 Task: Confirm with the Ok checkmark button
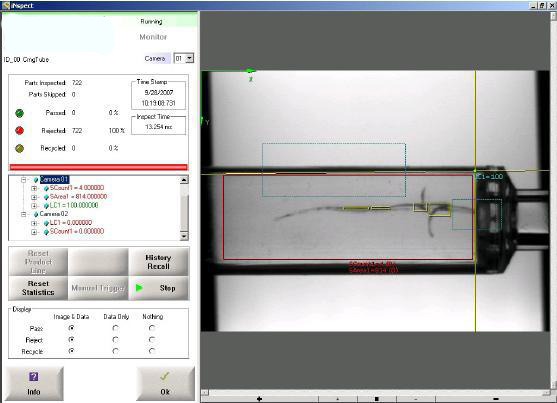click(x=165, y=383)
